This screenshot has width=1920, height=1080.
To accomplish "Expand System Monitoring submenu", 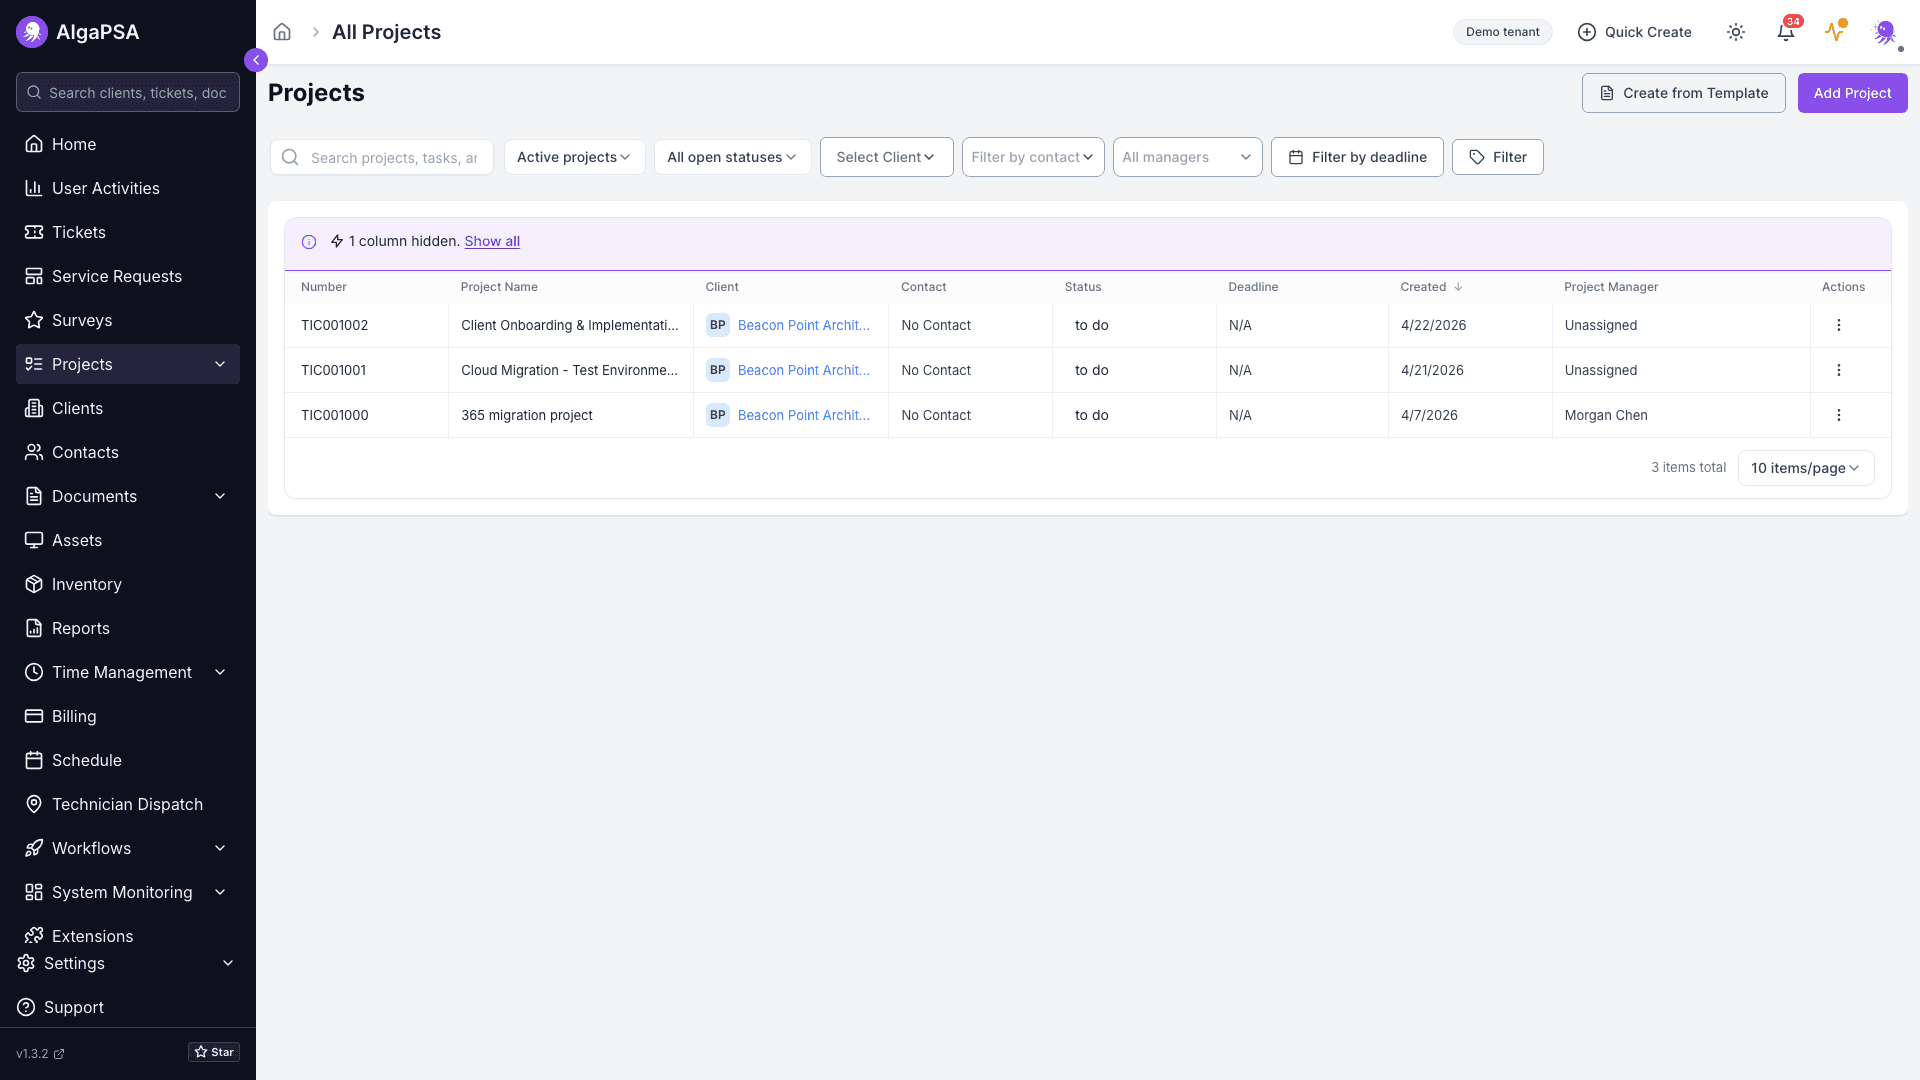I will click(220, 892).
